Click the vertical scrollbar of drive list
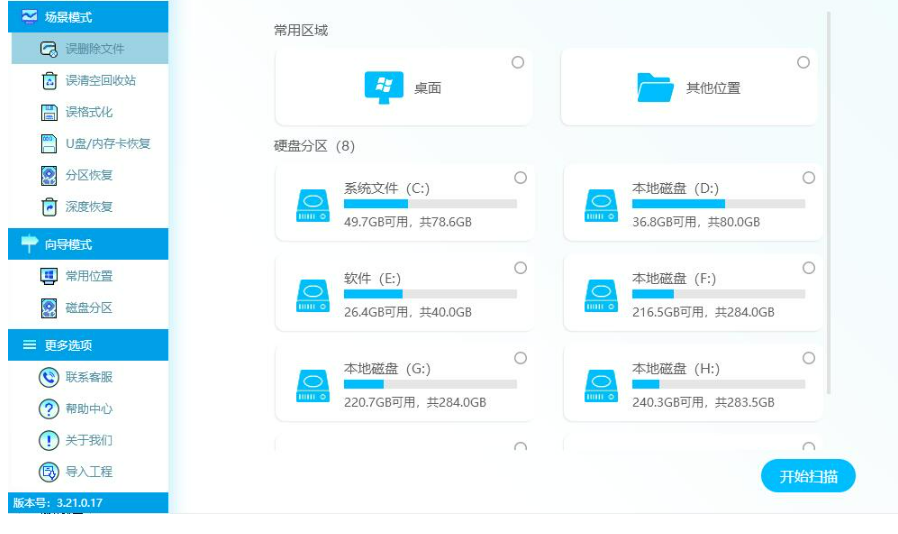Screen dimensions: 898x534 (829, 200)
